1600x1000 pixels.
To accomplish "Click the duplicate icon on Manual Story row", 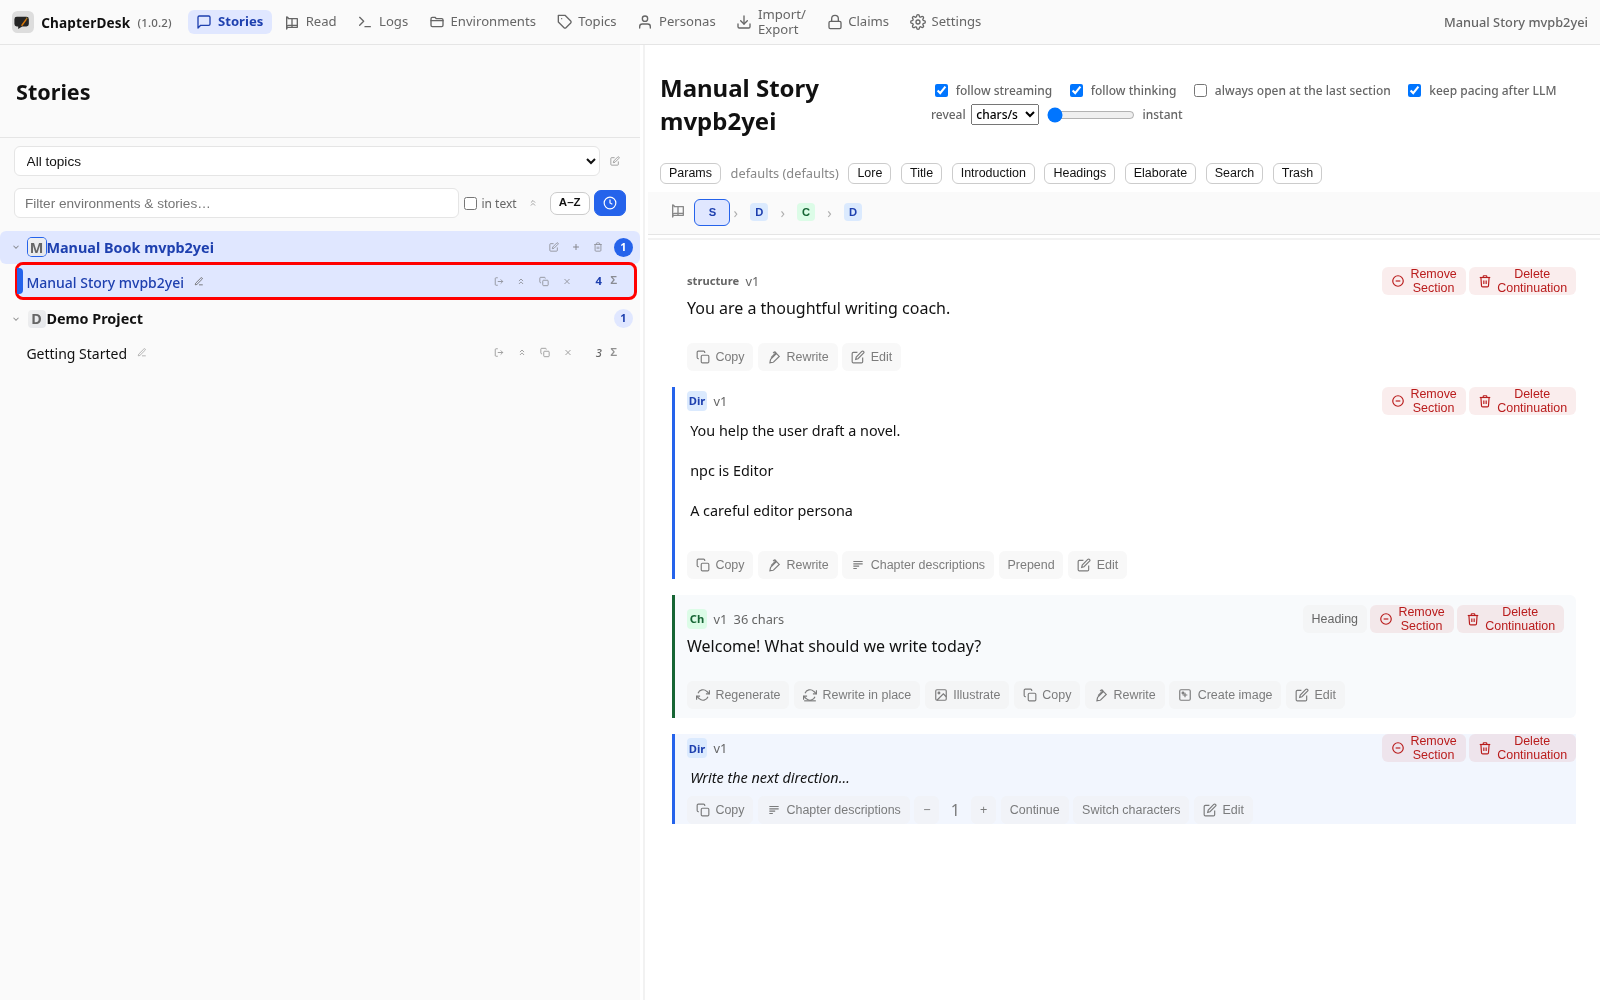I will tap(544, 282).
